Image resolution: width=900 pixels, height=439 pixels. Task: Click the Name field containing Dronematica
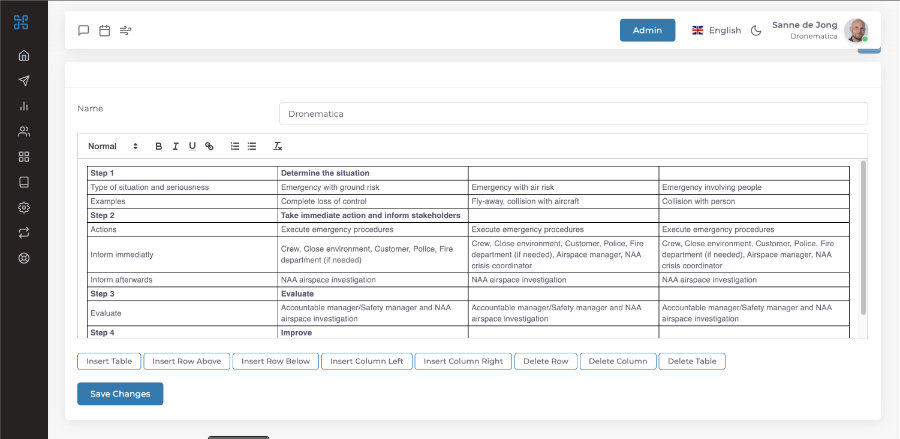point(572,114)
